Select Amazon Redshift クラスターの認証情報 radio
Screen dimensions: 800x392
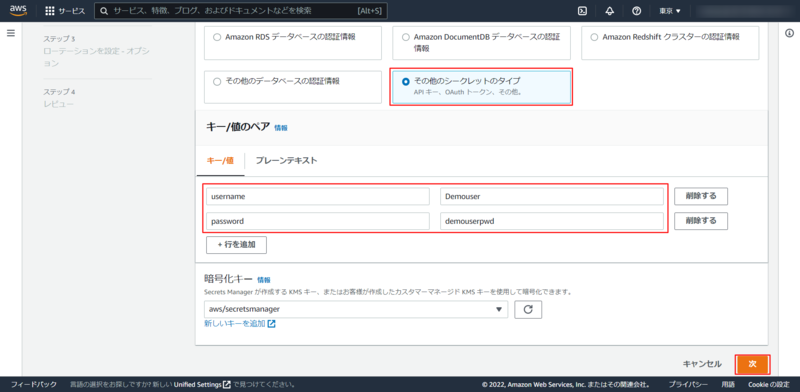(594, 37)
